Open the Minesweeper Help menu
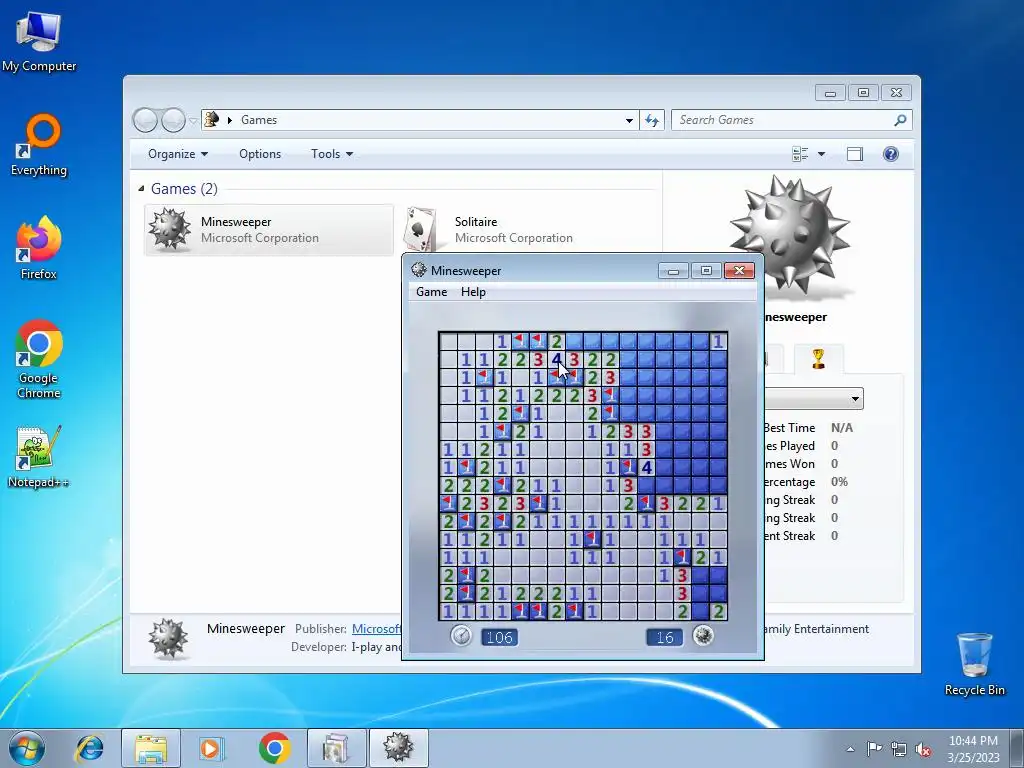This screenshot has height=768, width=1024. [473, 292]
